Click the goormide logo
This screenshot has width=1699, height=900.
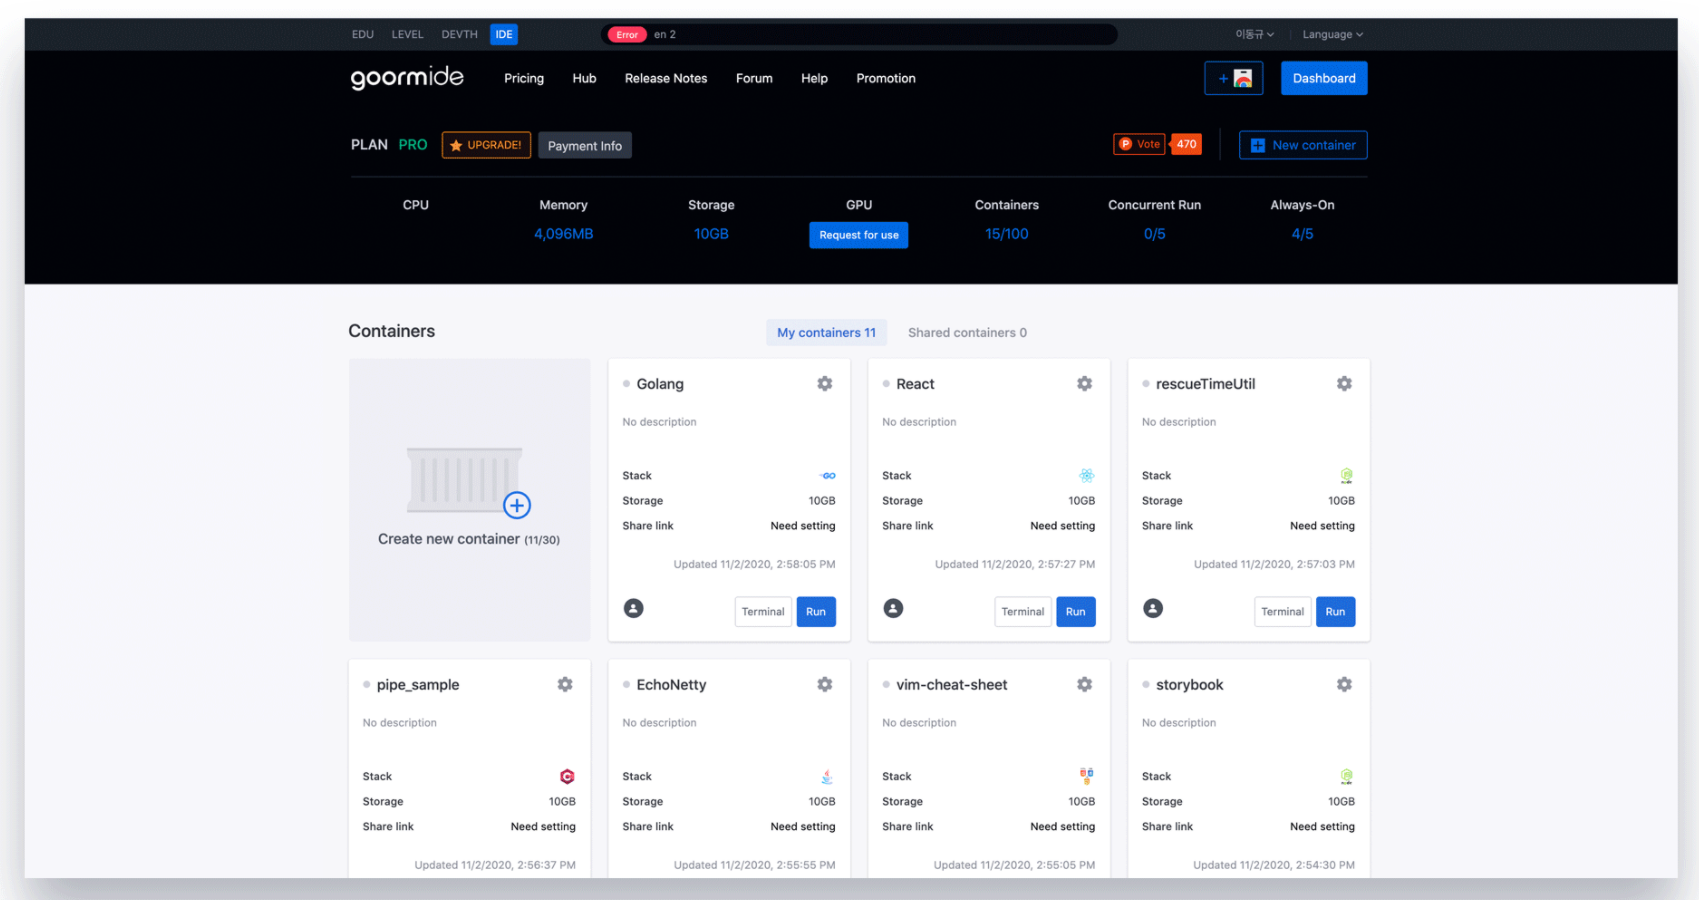407,78
